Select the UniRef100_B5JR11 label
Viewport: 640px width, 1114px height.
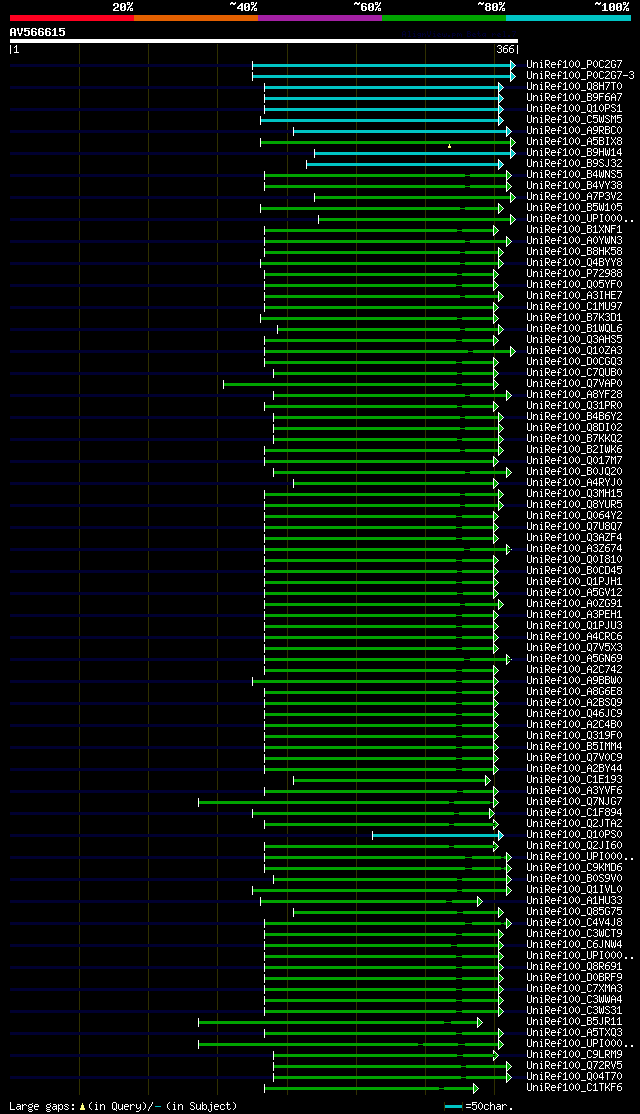(575, 1022)
